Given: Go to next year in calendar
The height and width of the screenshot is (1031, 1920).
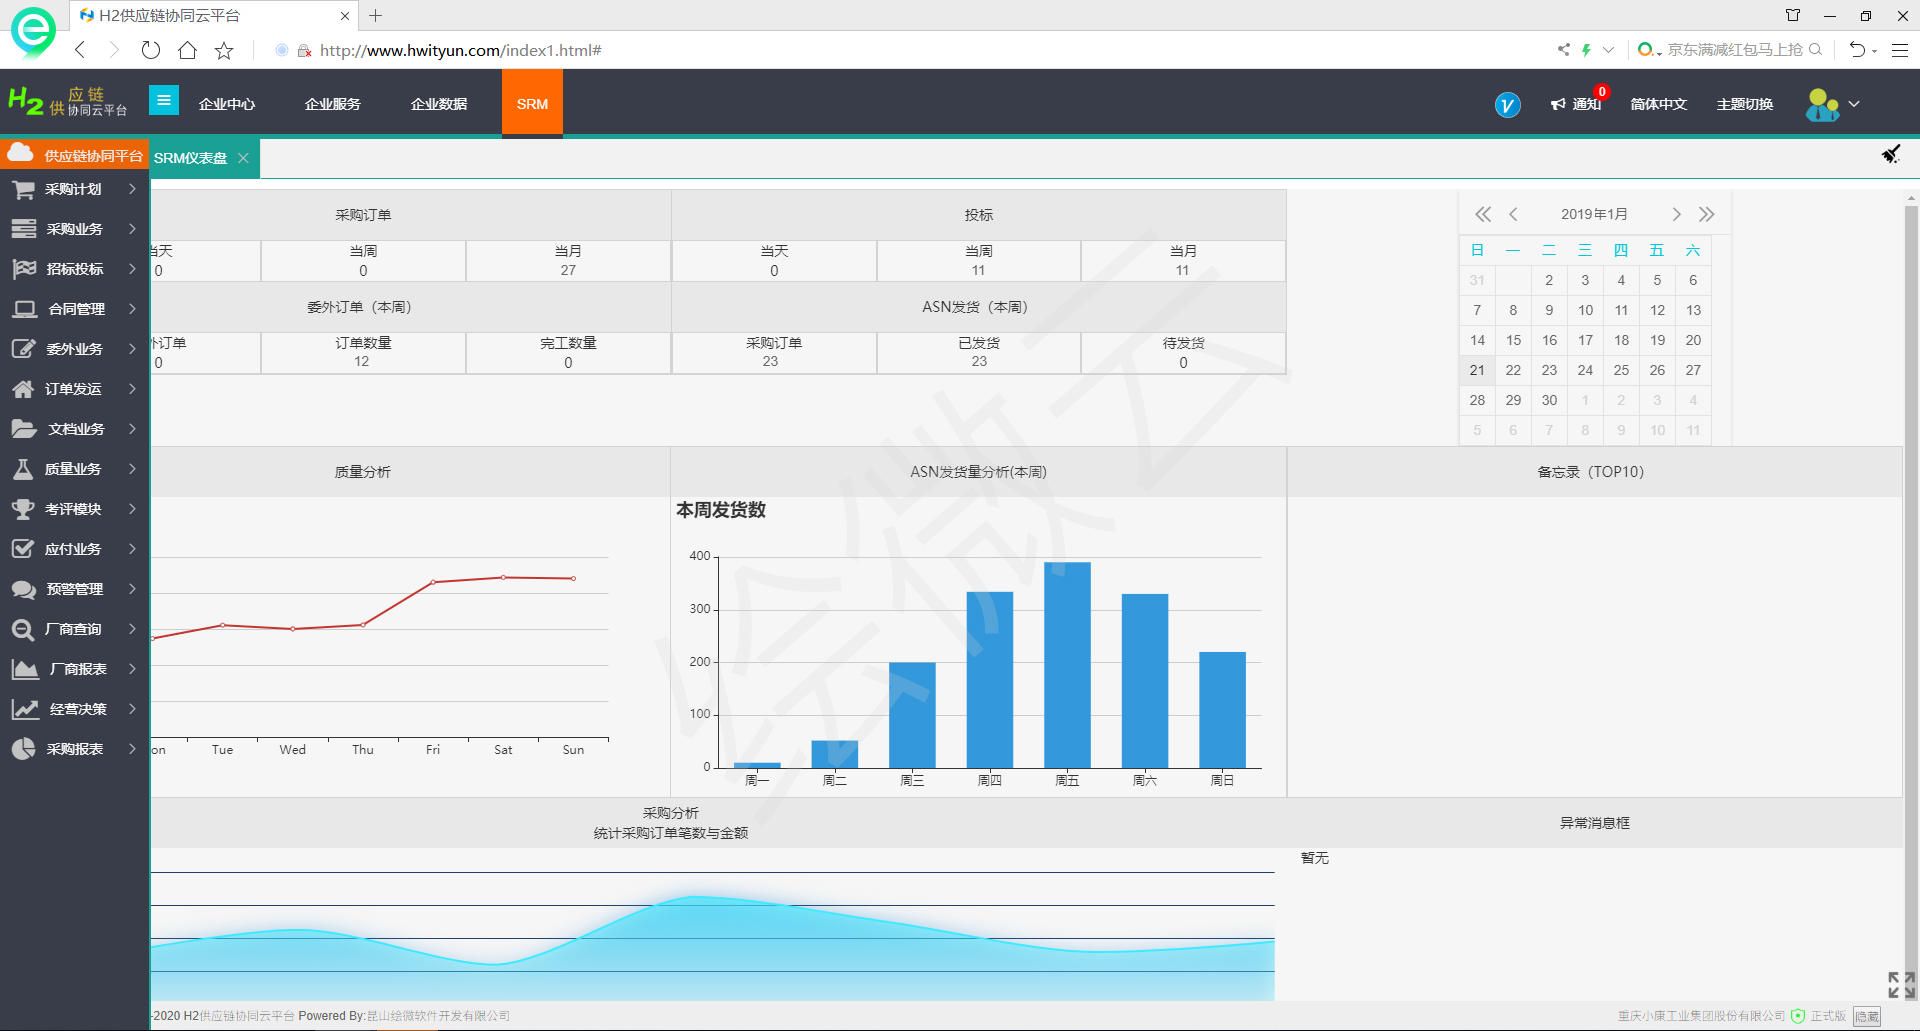Looking at the screenshot, I should point(1706,214).
